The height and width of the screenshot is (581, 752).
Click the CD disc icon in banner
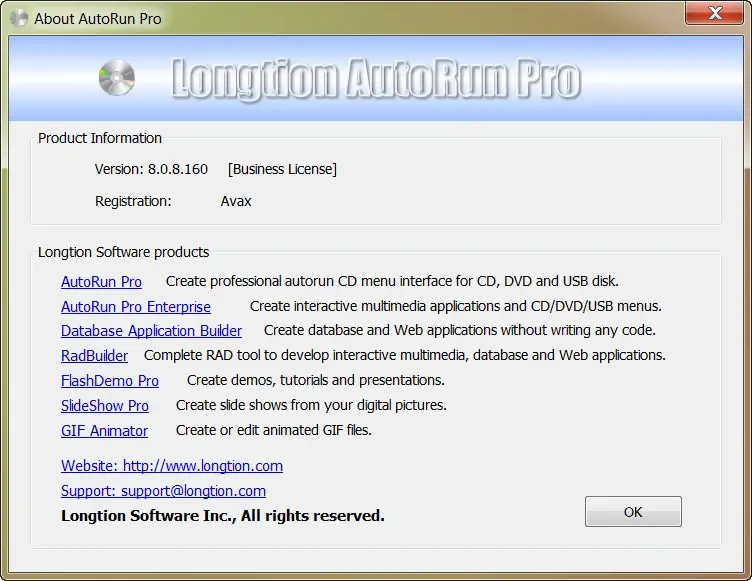pyautogui.click(x=117, y=77)
